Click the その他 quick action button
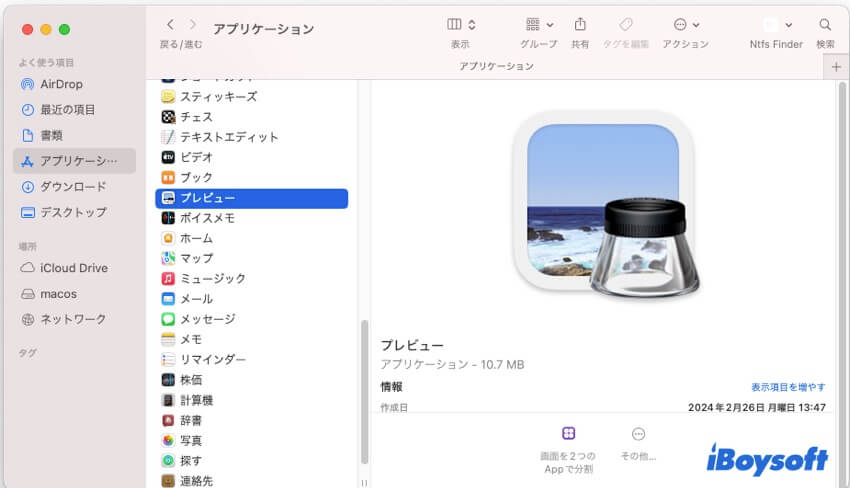This screenshot has height=488, width=850. (x=639, y=443)
